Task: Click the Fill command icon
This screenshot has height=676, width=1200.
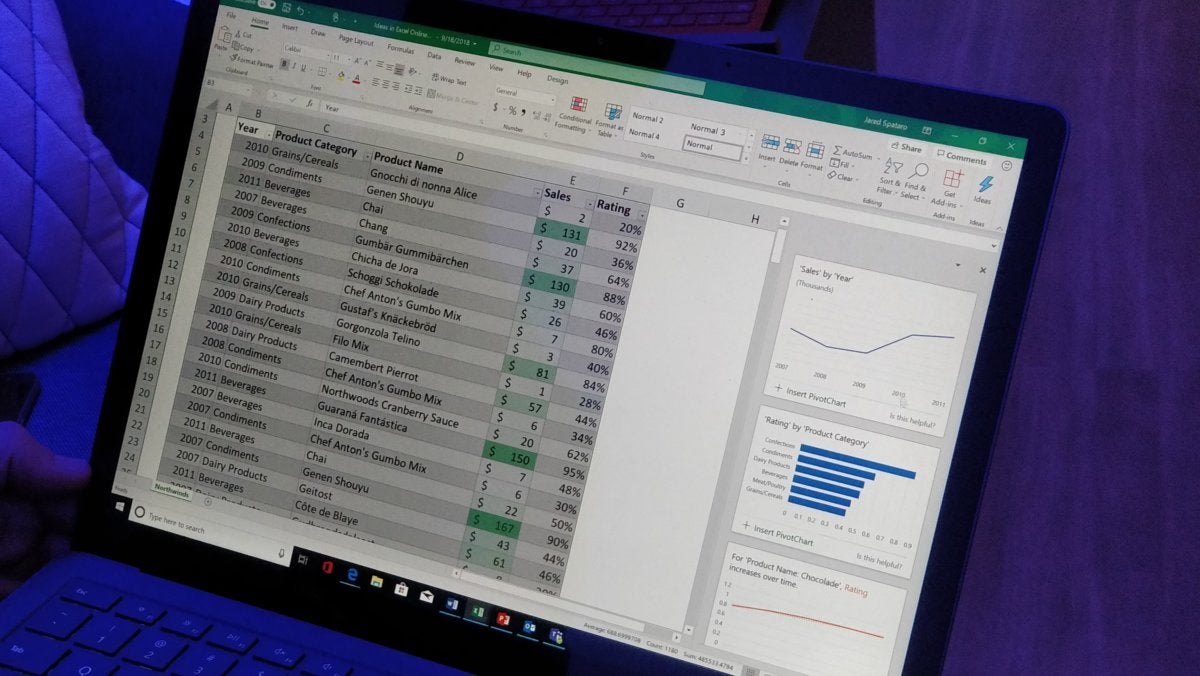Action: (x=835, y=162)
